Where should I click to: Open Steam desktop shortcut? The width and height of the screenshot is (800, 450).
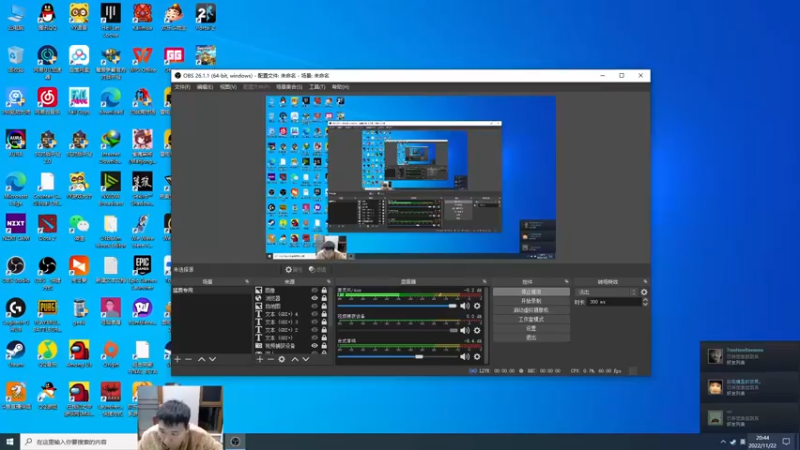[16, 354]
